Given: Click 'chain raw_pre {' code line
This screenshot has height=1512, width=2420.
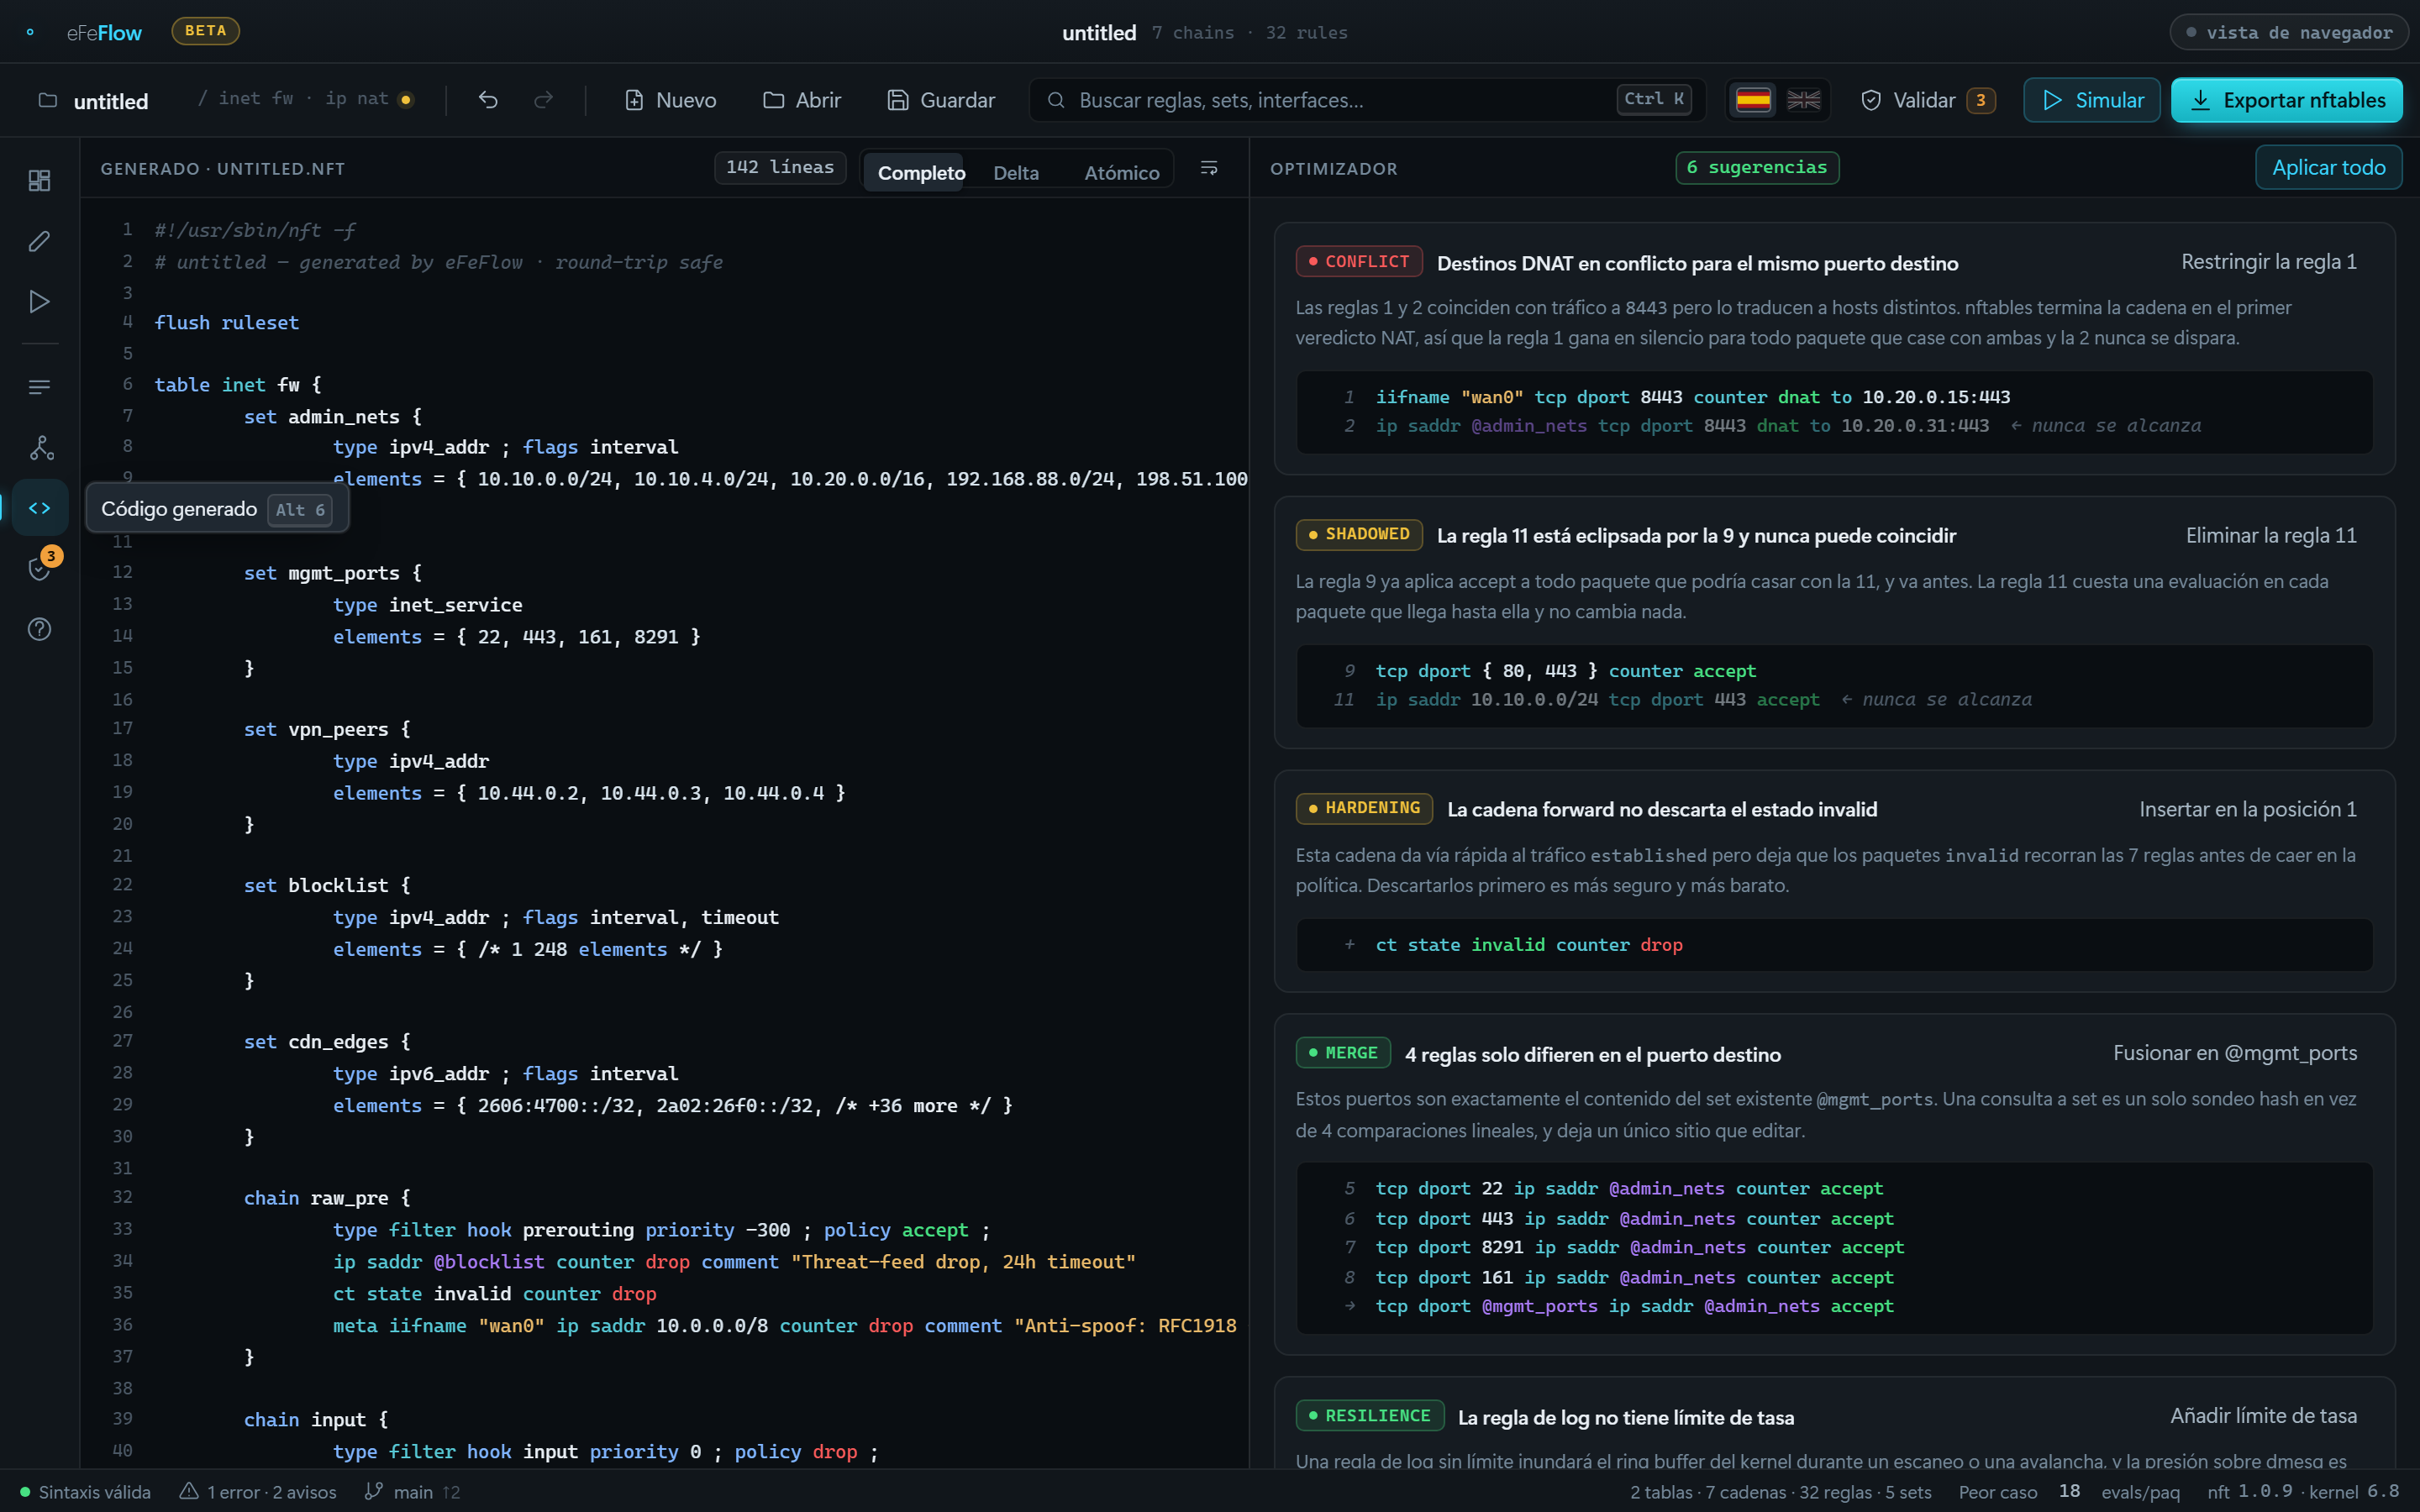Looking at the screenshot, I should (x=327, y=1198).
